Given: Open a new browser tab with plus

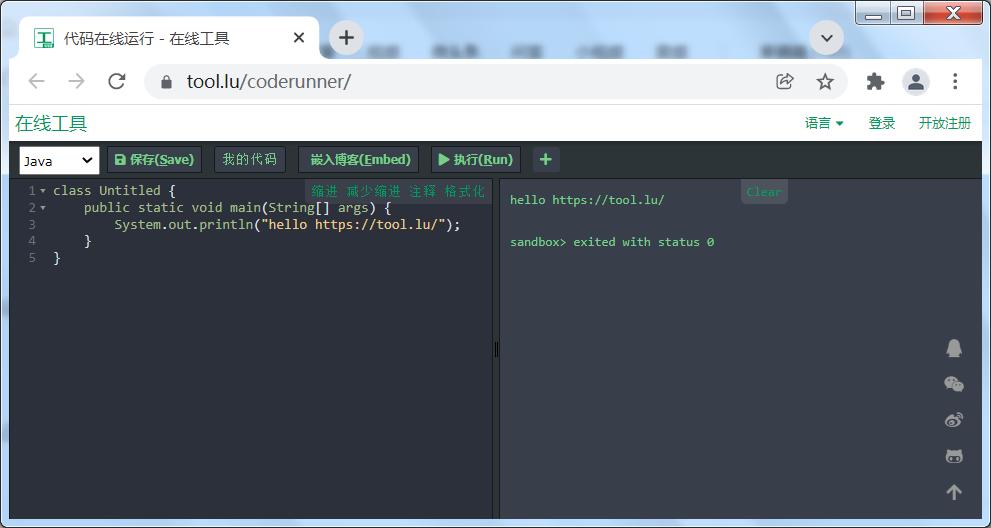Looking at the screenshot, I should 346,37.
